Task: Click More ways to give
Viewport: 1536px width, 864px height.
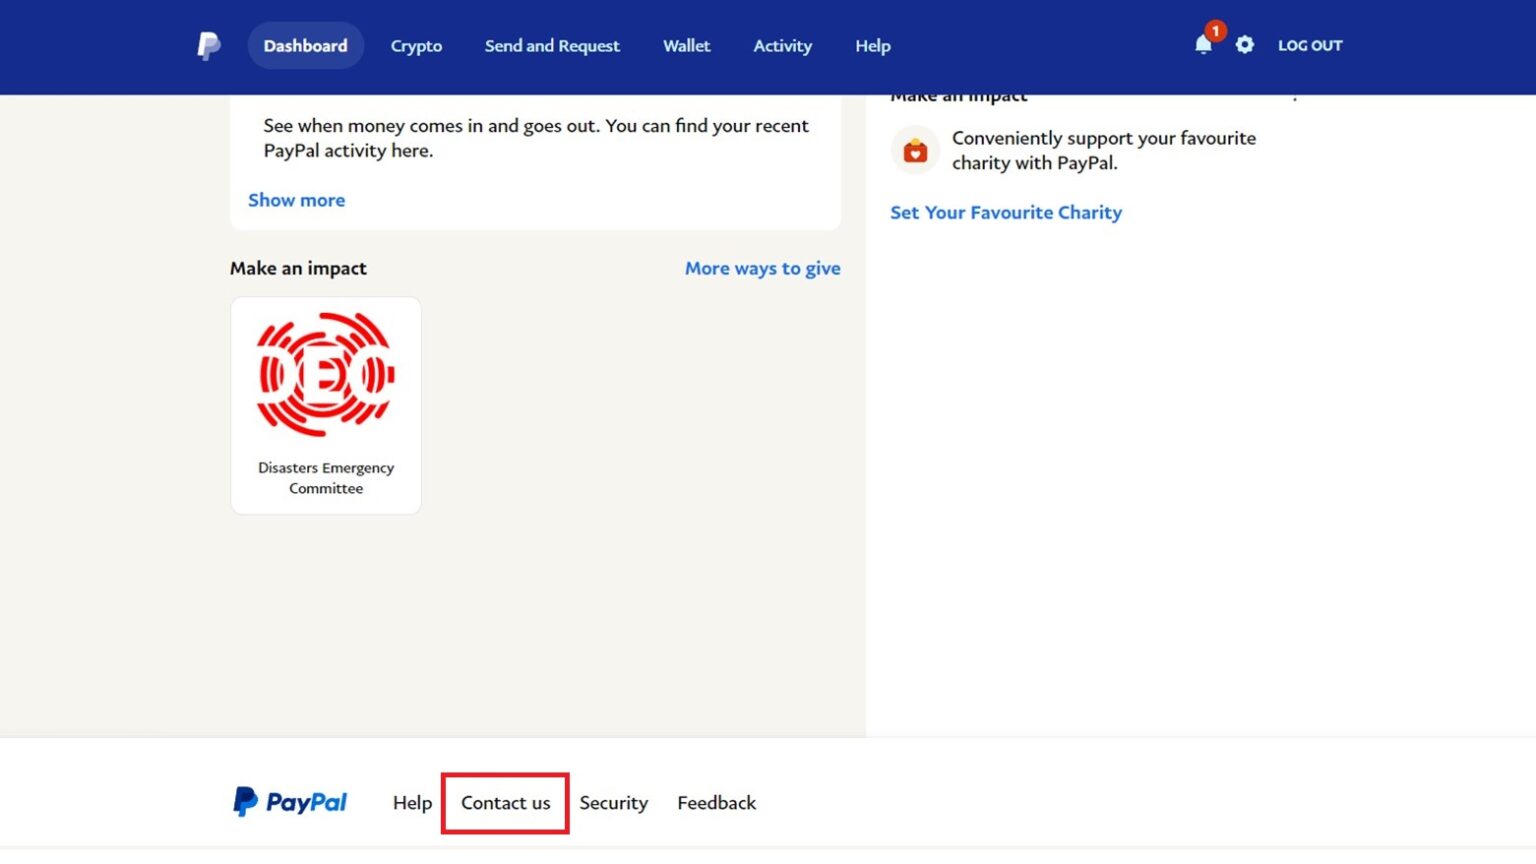Action: pos(762,268)
